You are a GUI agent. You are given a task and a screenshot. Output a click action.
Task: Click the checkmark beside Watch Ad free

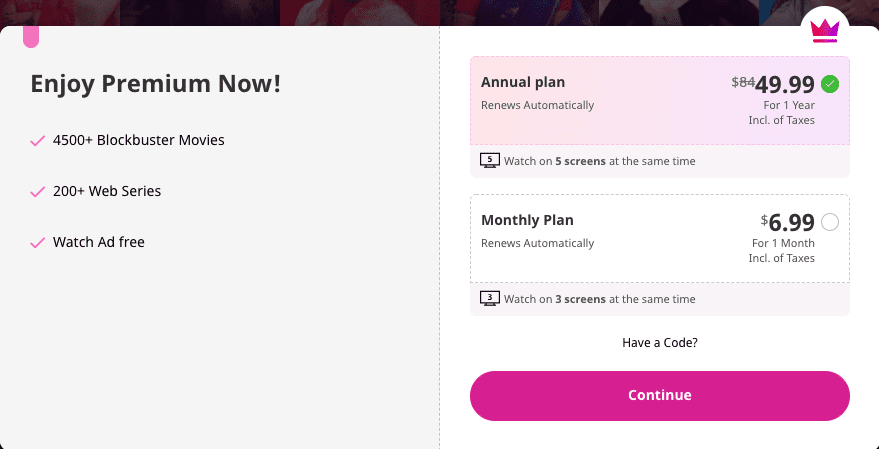point(38,243)
